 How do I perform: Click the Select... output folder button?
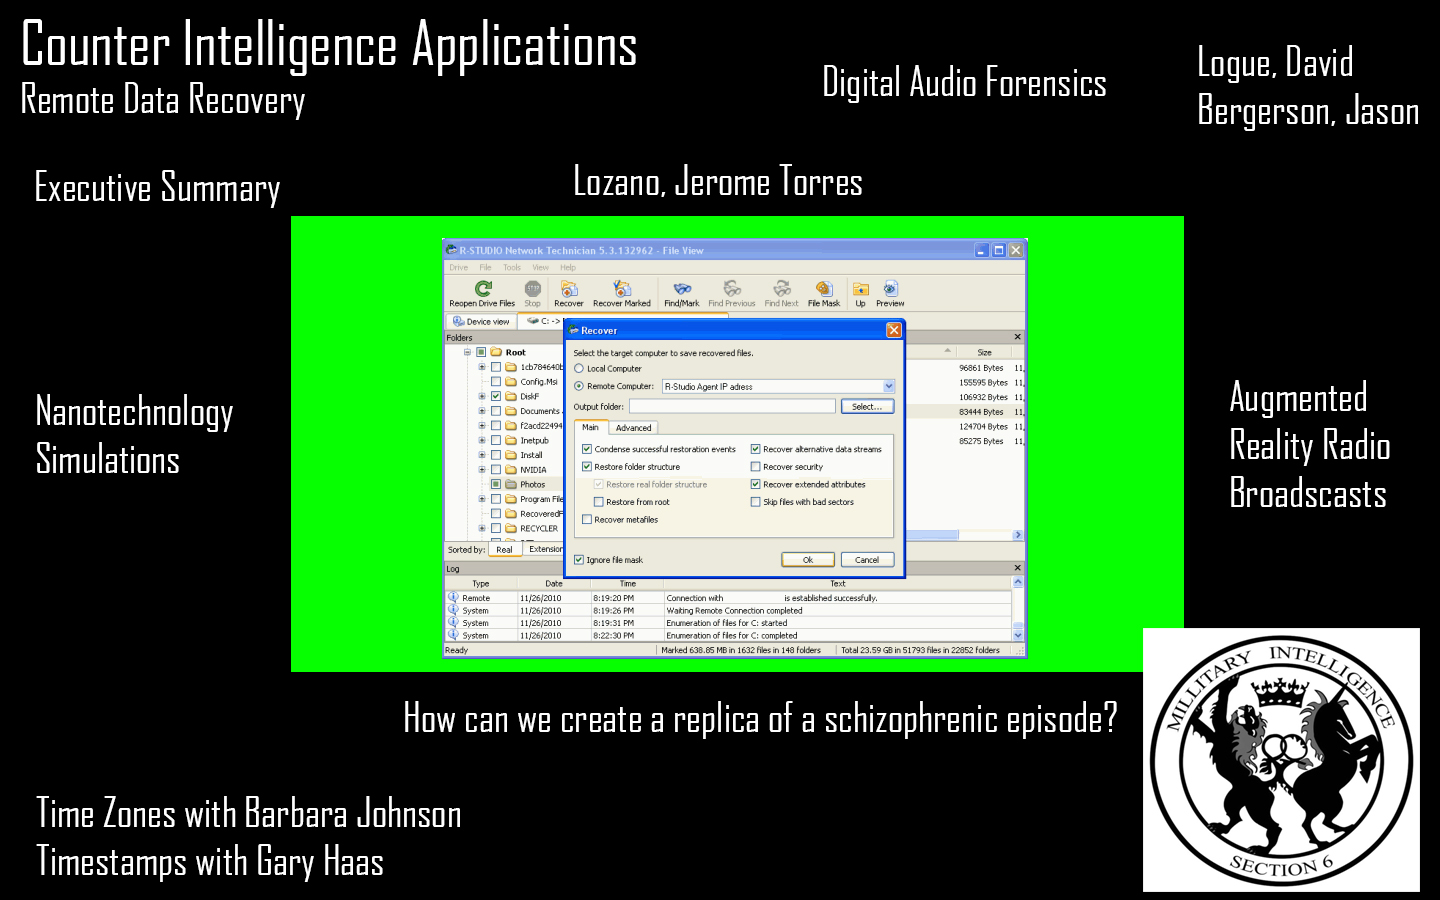tap(867, 407)
